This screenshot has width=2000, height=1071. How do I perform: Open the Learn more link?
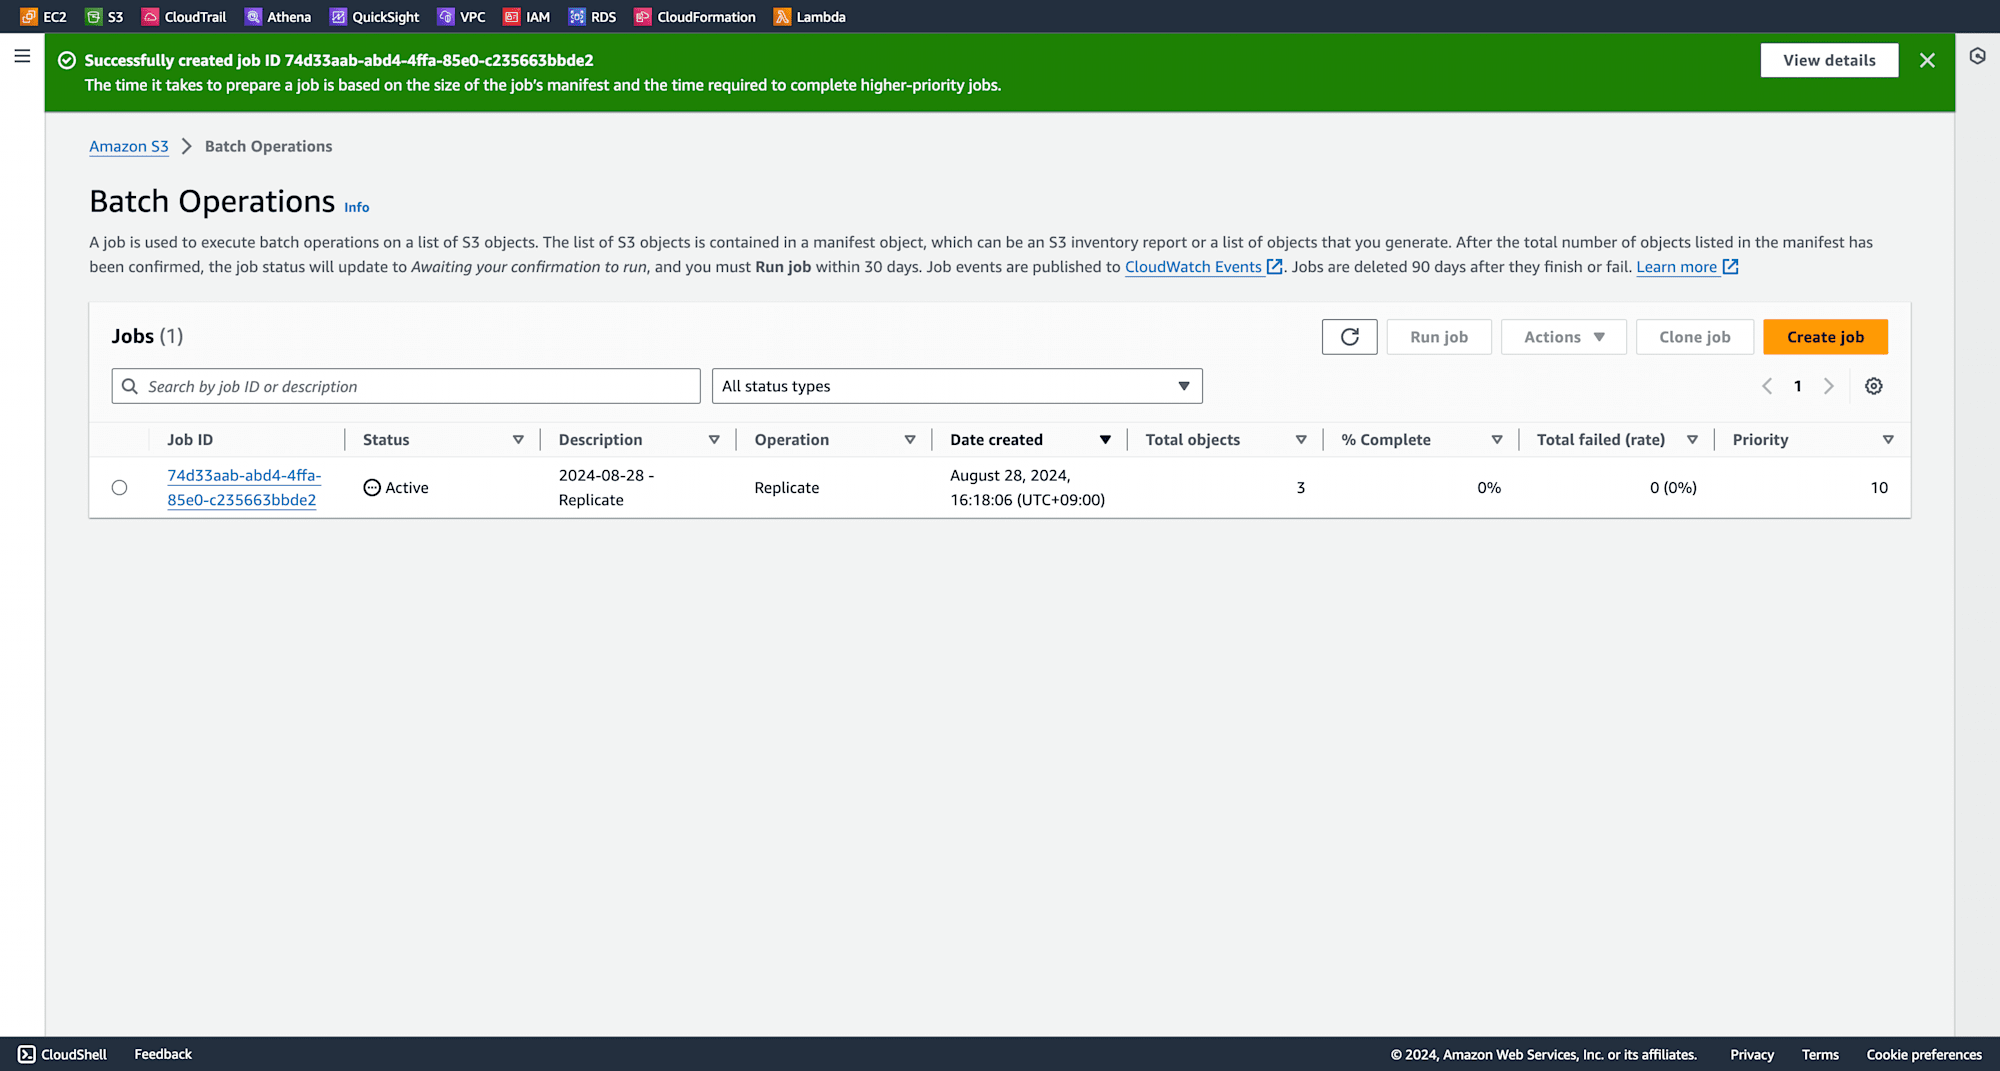pyautogui.click(x=1687, y=267)
